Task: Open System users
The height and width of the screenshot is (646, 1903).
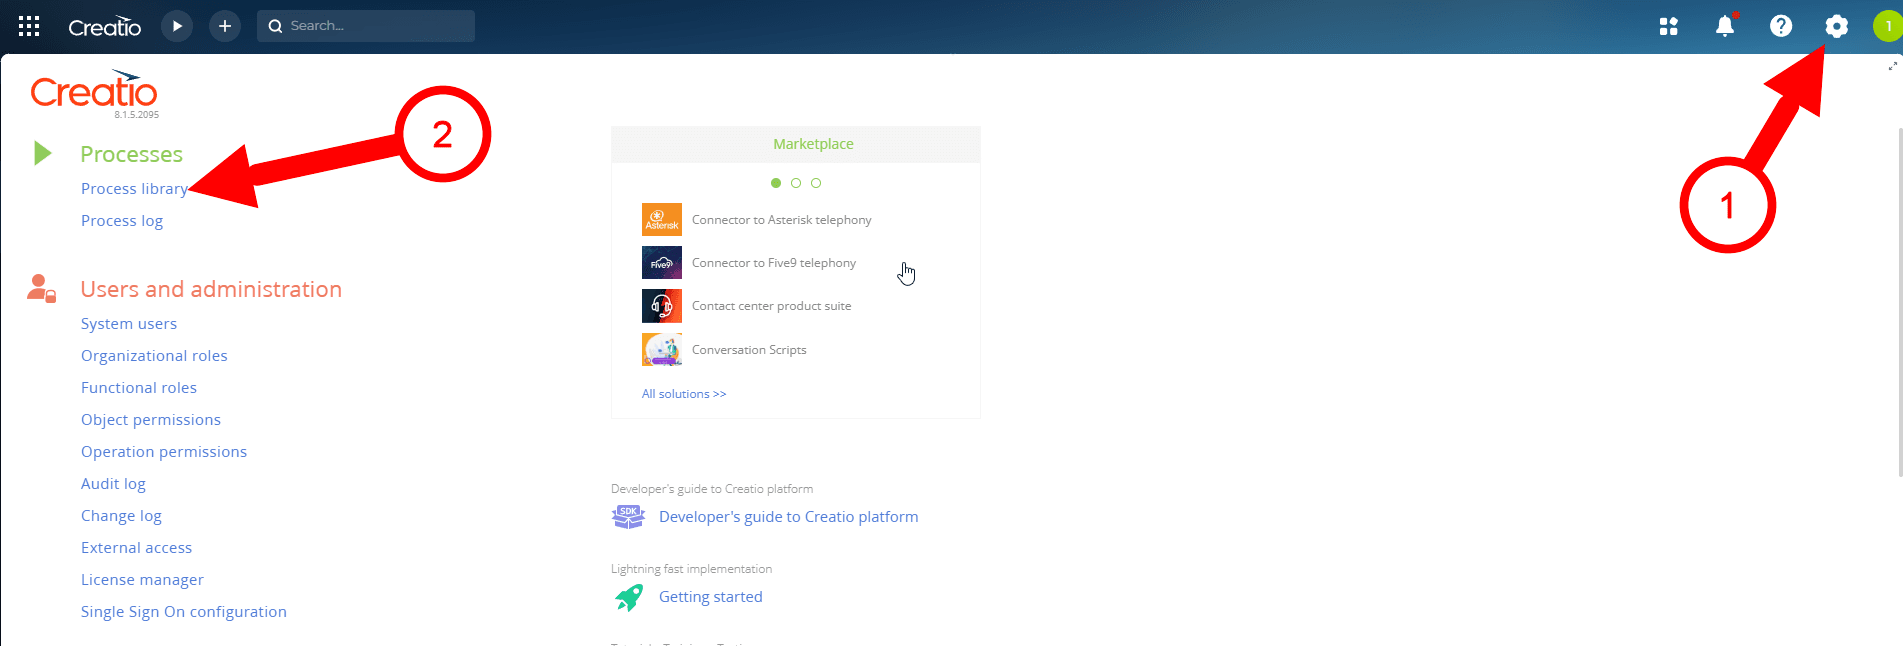Action: coord(129,324)
